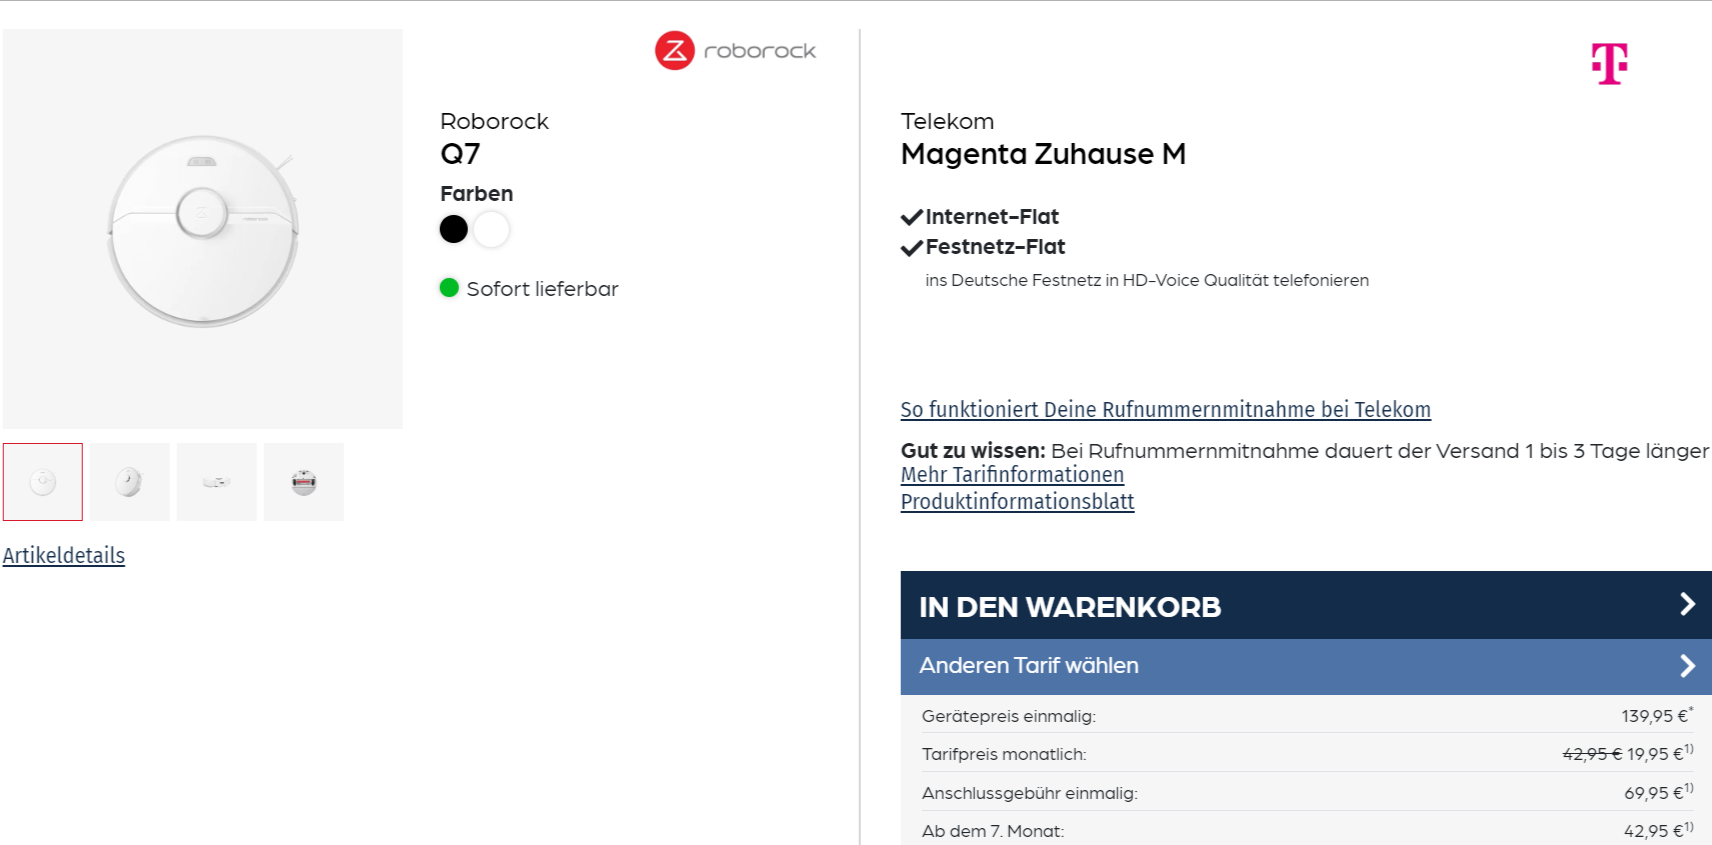
Task: Open the Produktinformationsblatt link
Action: (1017, 502)
